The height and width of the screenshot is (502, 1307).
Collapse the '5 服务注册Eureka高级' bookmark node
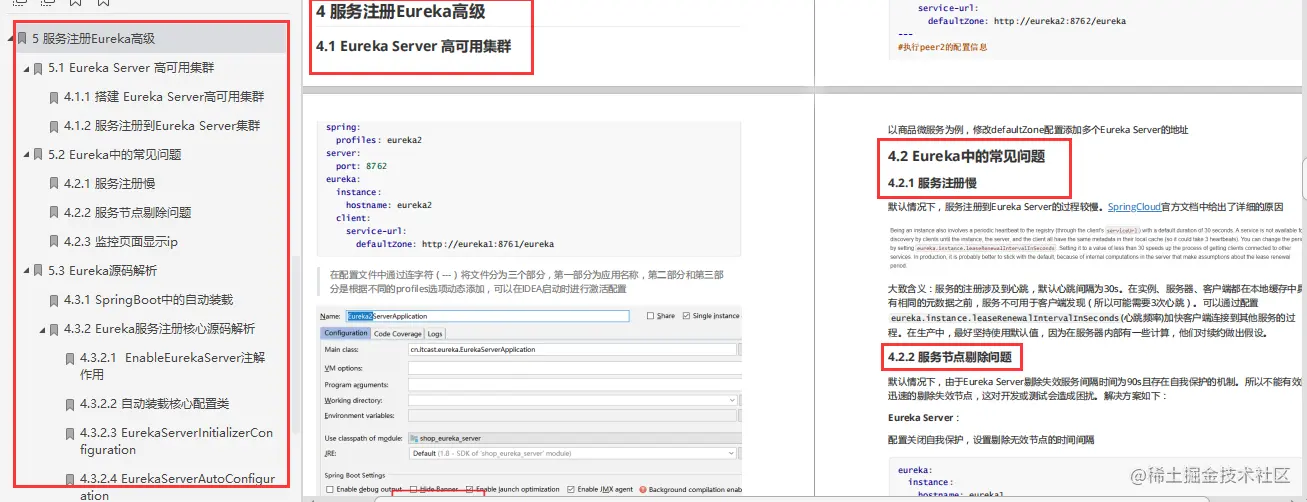click(x=10, y=39)
